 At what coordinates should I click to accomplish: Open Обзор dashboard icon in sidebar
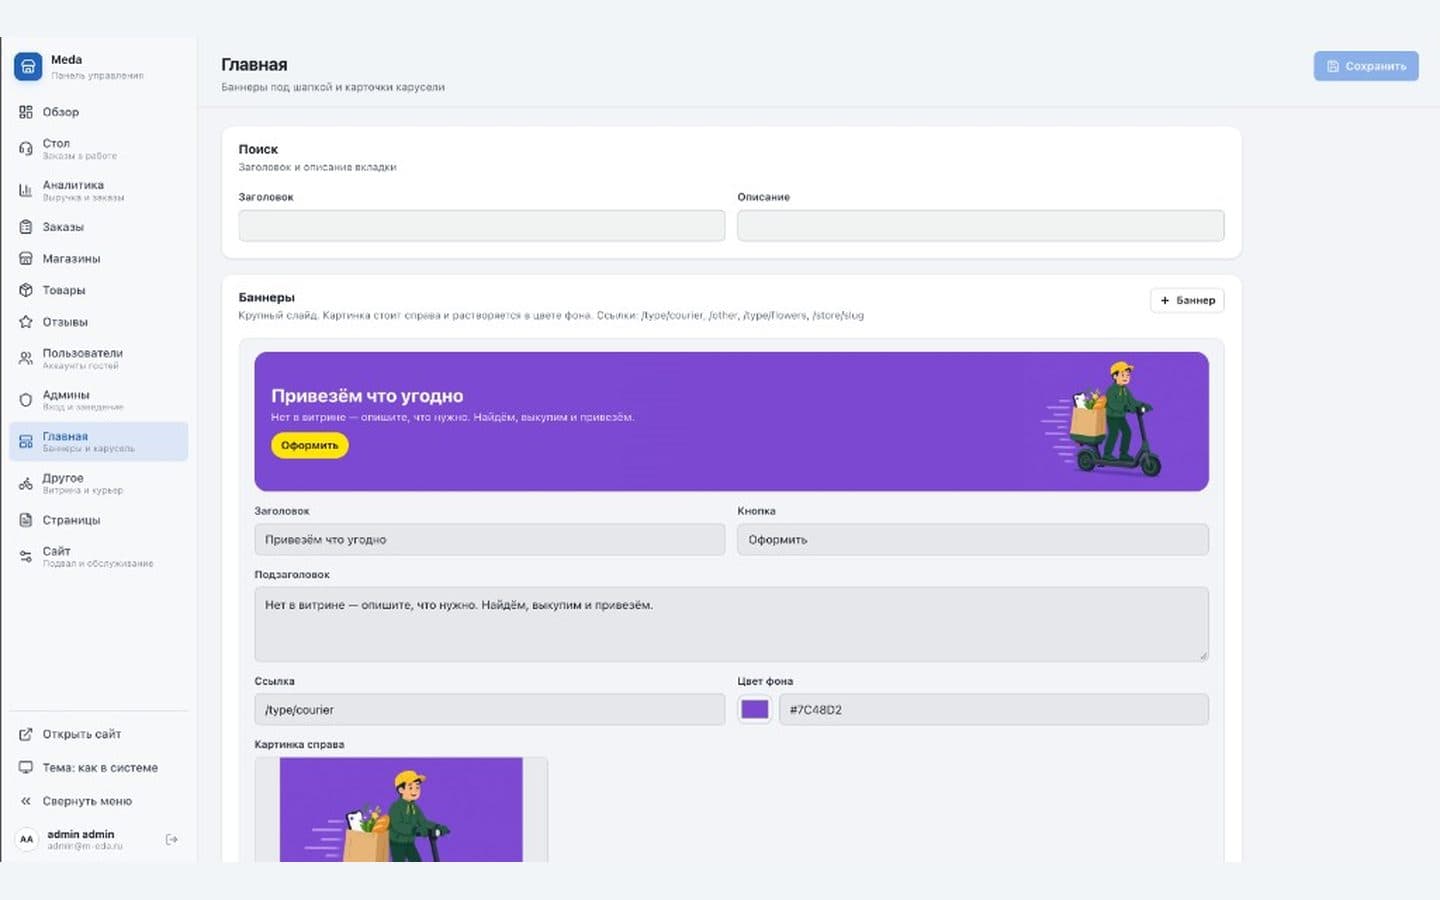[x=26, y=112]
